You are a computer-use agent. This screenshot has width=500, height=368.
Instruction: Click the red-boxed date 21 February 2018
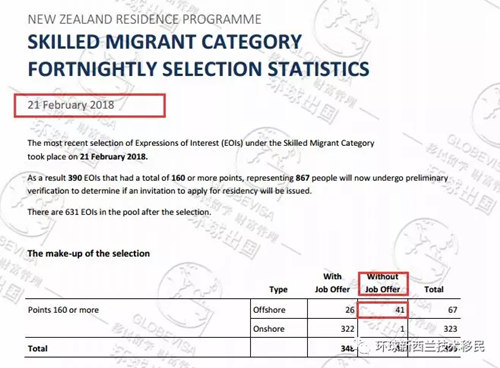(x=71, y=105)
